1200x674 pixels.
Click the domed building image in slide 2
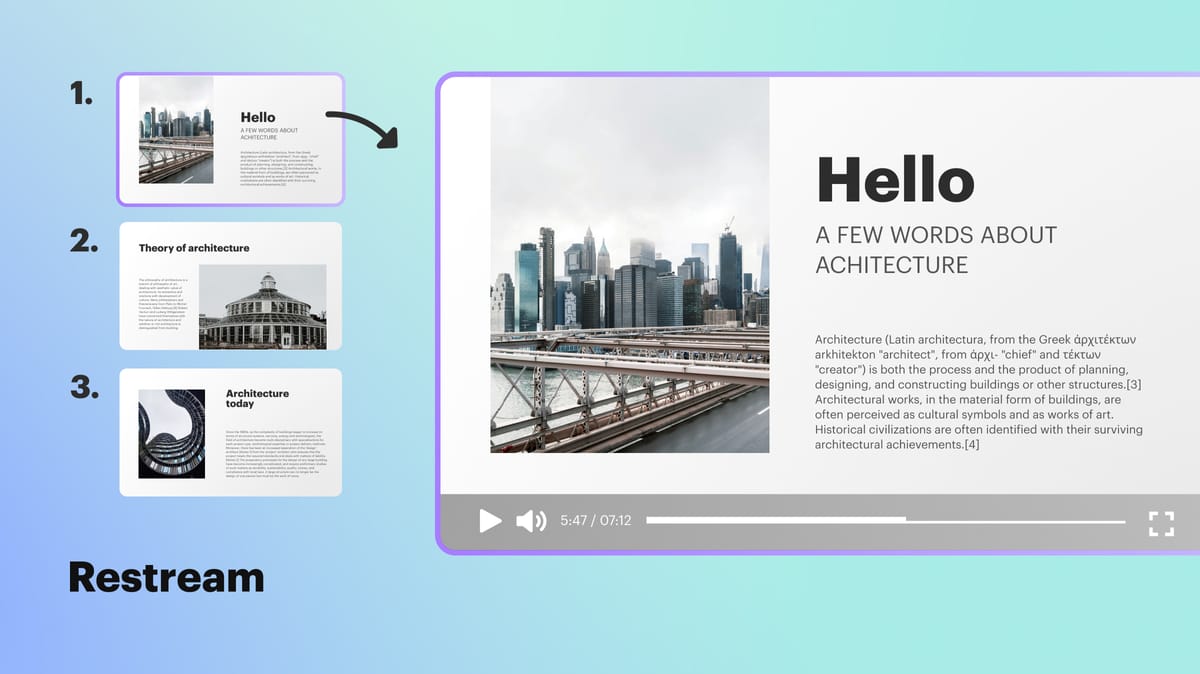point(262,307)
